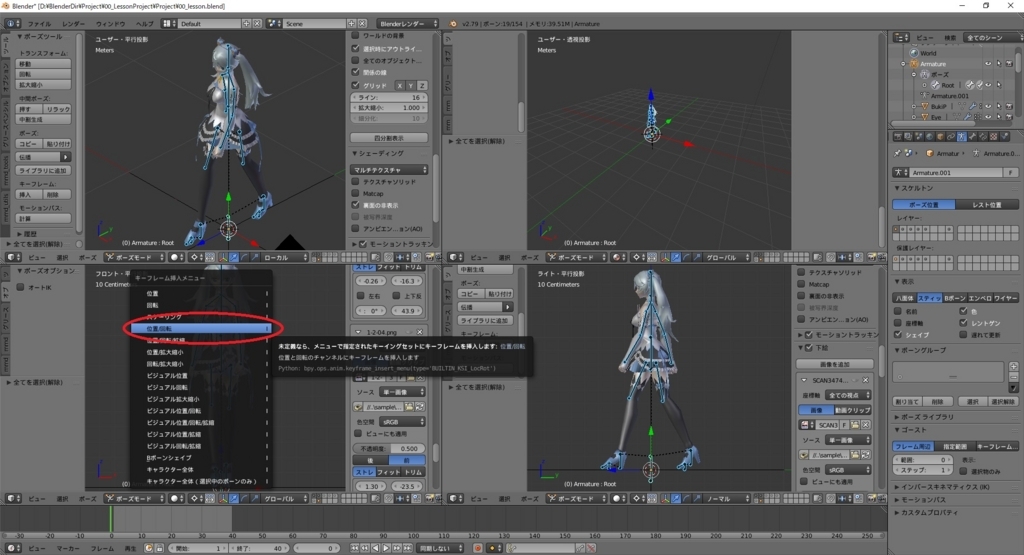Viewport: 1024px width, 555px height.
Task: Delete Scene datablock with its X icon
Action: coord(362,24)
